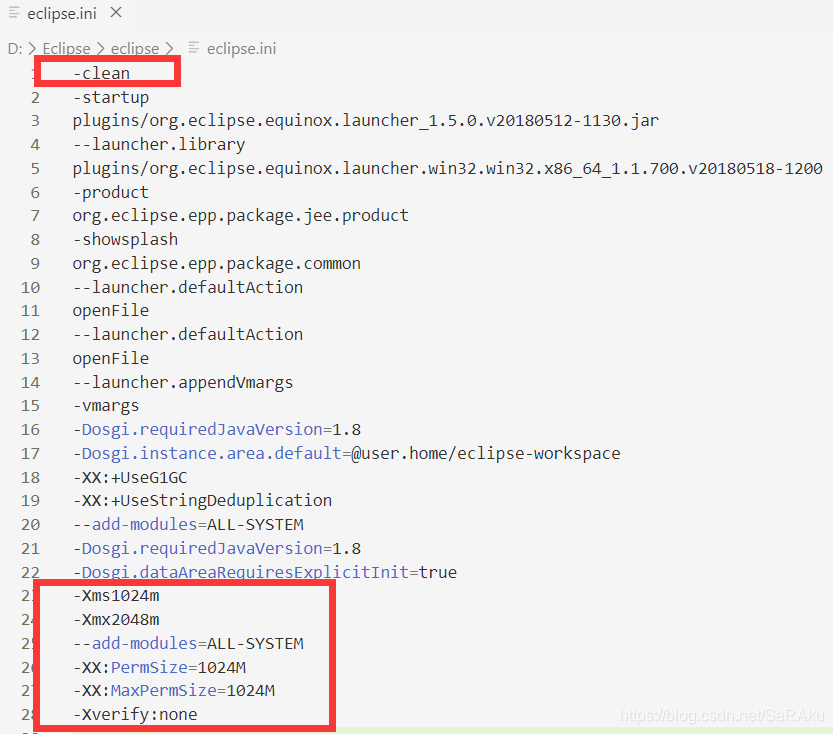Click the -XX:+UseG1GC line
The image size is (833, 734).
pos(129,477)
